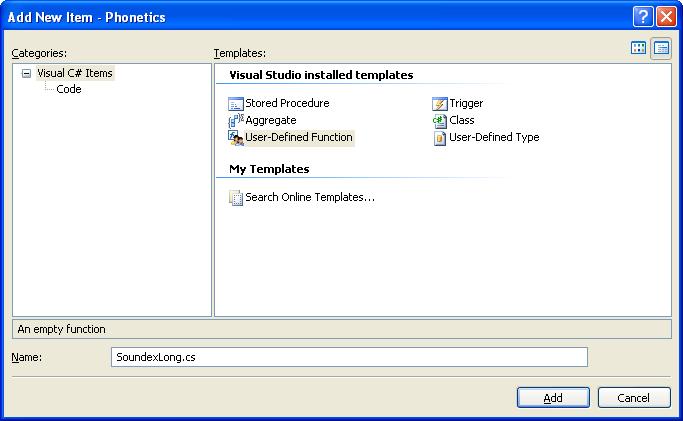Click the Search Online Templates icon
Viewport: 683px width, 421px height.
236,197
